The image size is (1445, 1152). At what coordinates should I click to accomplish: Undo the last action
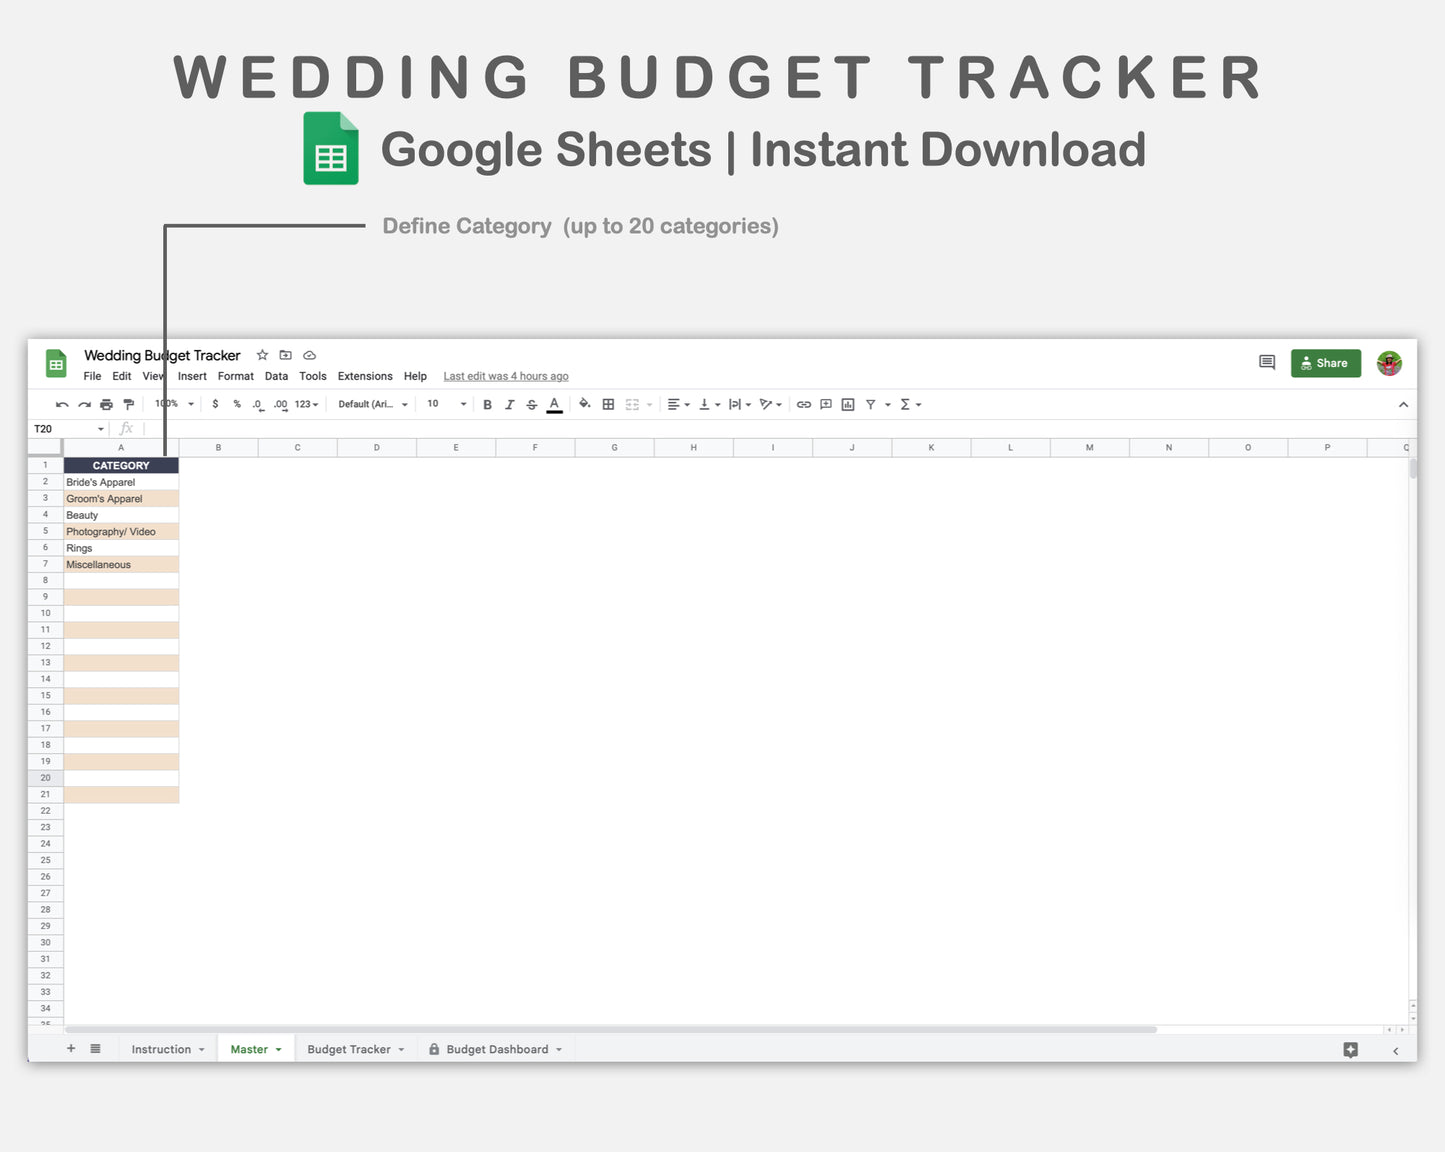point(61,404)
